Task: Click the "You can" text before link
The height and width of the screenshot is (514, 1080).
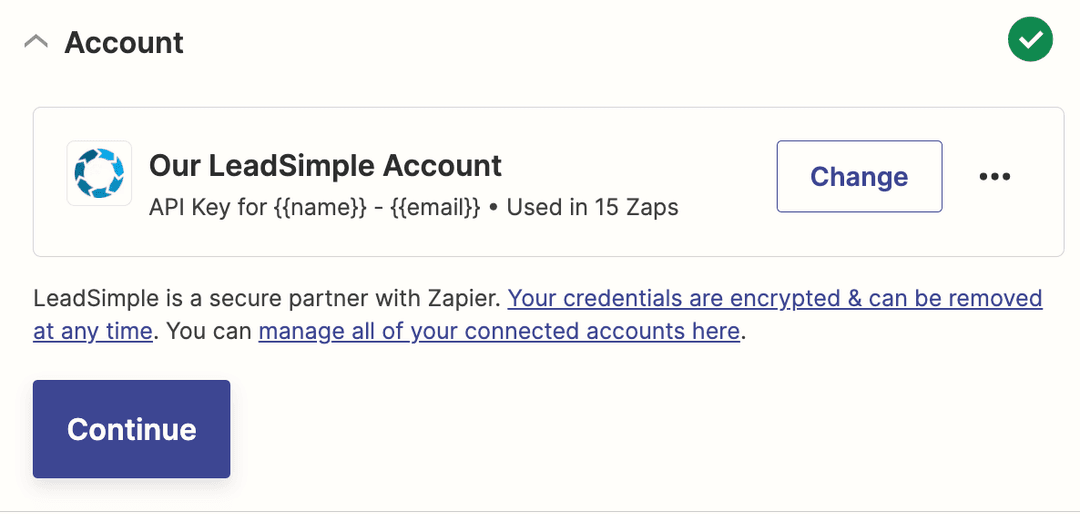Action: tap(208, 331)
